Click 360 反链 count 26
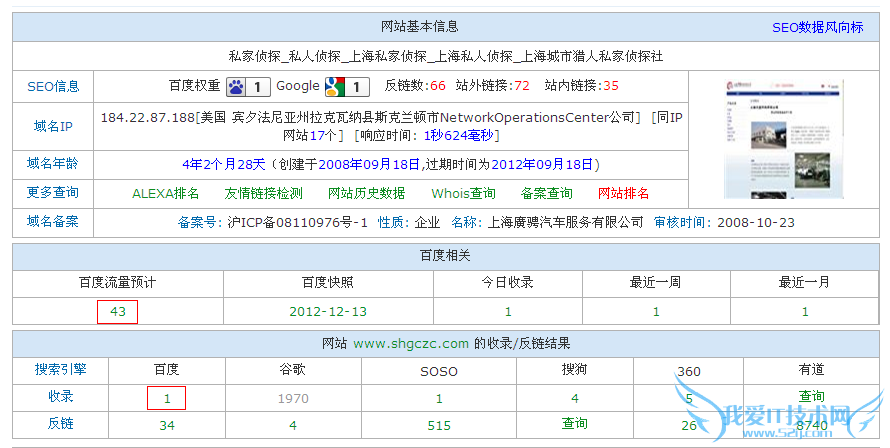Image resolution: width=890 pixels, height=448 pixels. coord(689,425)
